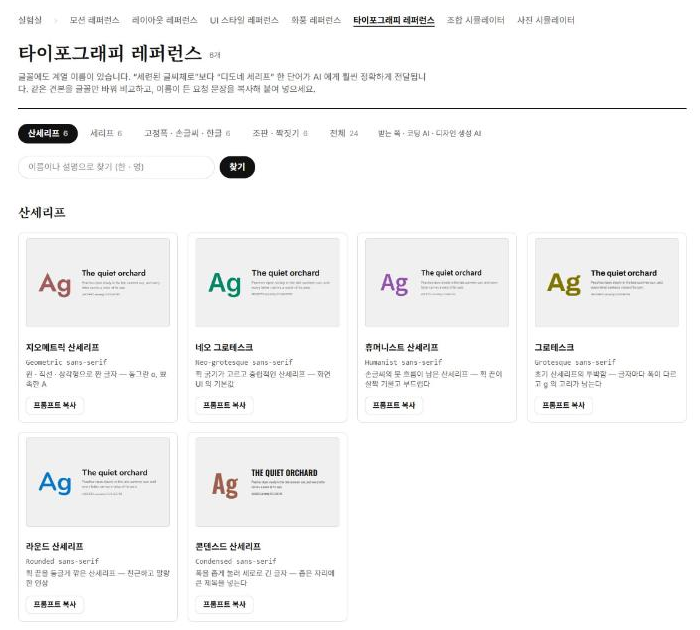Filter by 고정폭 · 손글씨 · 한글
The width and height of the screenshot is (700, 630).
pos(187,134)
